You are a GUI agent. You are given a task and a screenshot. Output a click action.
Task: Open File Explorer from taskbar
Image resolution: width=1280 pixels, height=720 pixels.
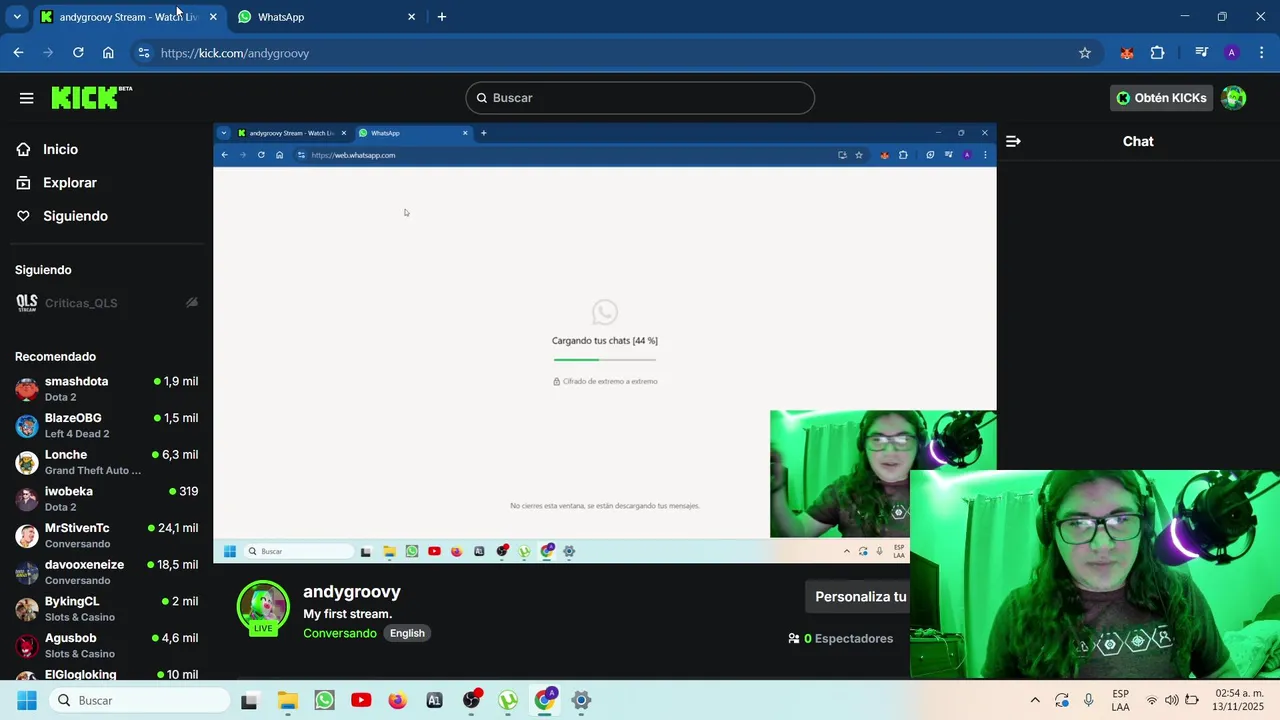[x=287, y=701]
